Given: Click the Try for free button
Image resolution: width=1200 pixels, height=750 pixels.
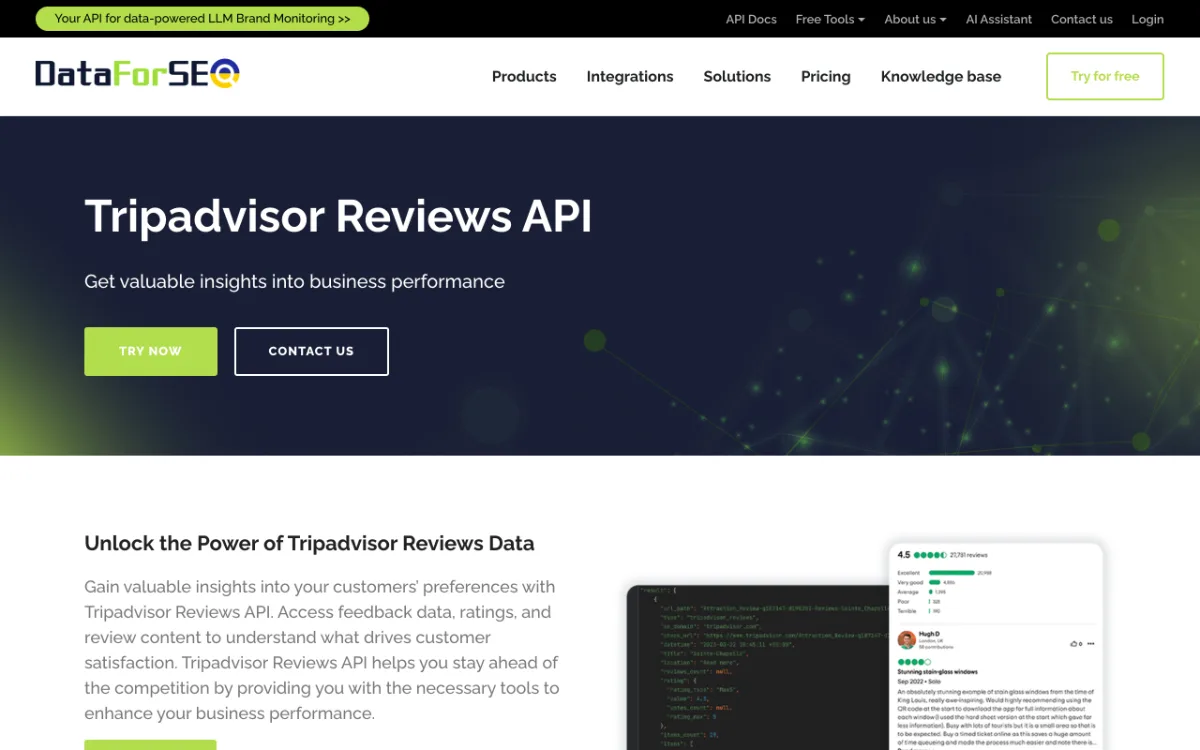Looking at the screenshot, I should (1105, 76).
